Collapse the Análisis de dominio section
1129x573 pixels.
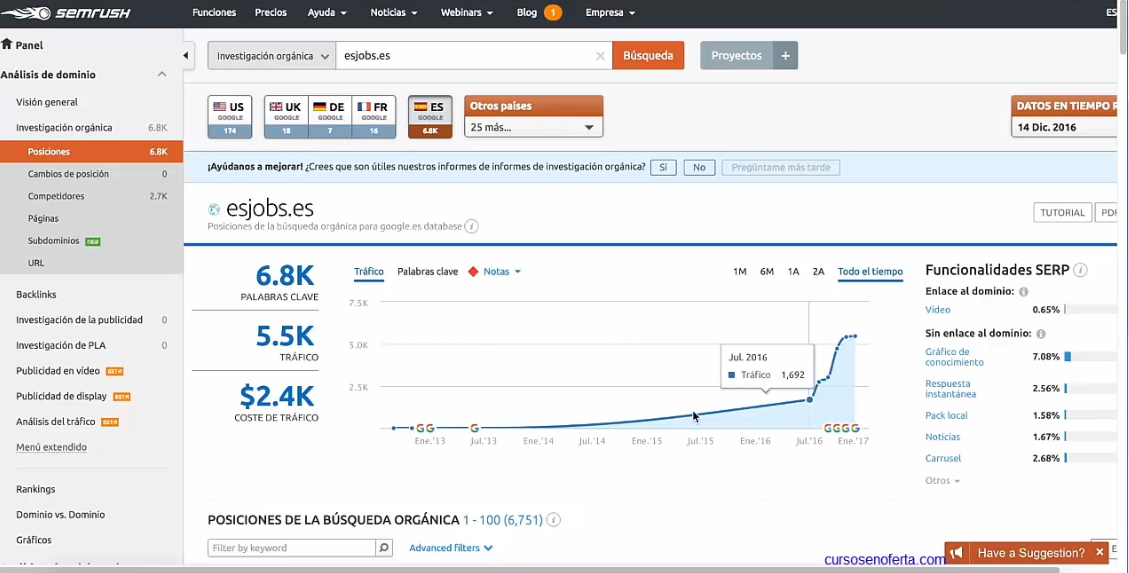[162, 74]
